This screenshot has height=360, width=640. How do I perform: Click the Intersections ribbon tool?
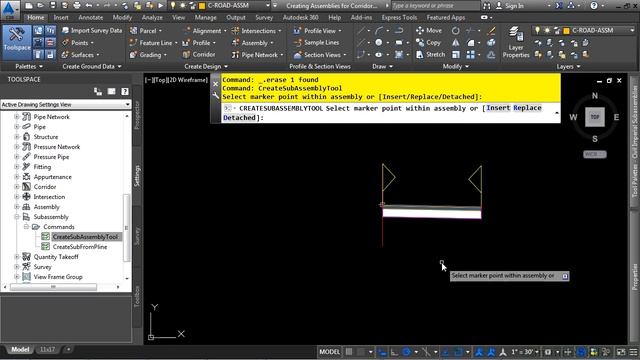(x=256, y=31)
